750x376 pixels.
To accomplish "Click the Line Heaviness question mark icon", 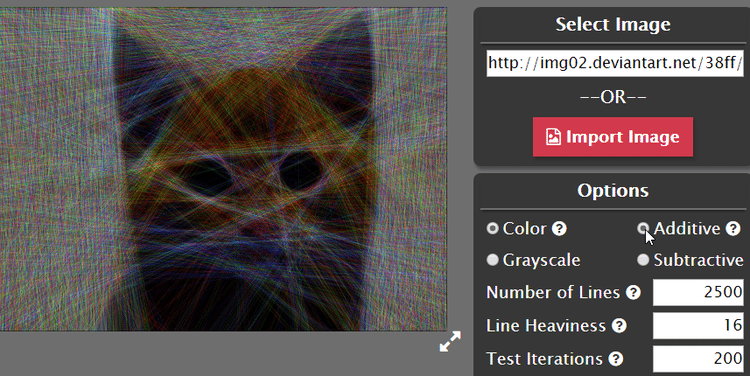I will click(619, 326).
